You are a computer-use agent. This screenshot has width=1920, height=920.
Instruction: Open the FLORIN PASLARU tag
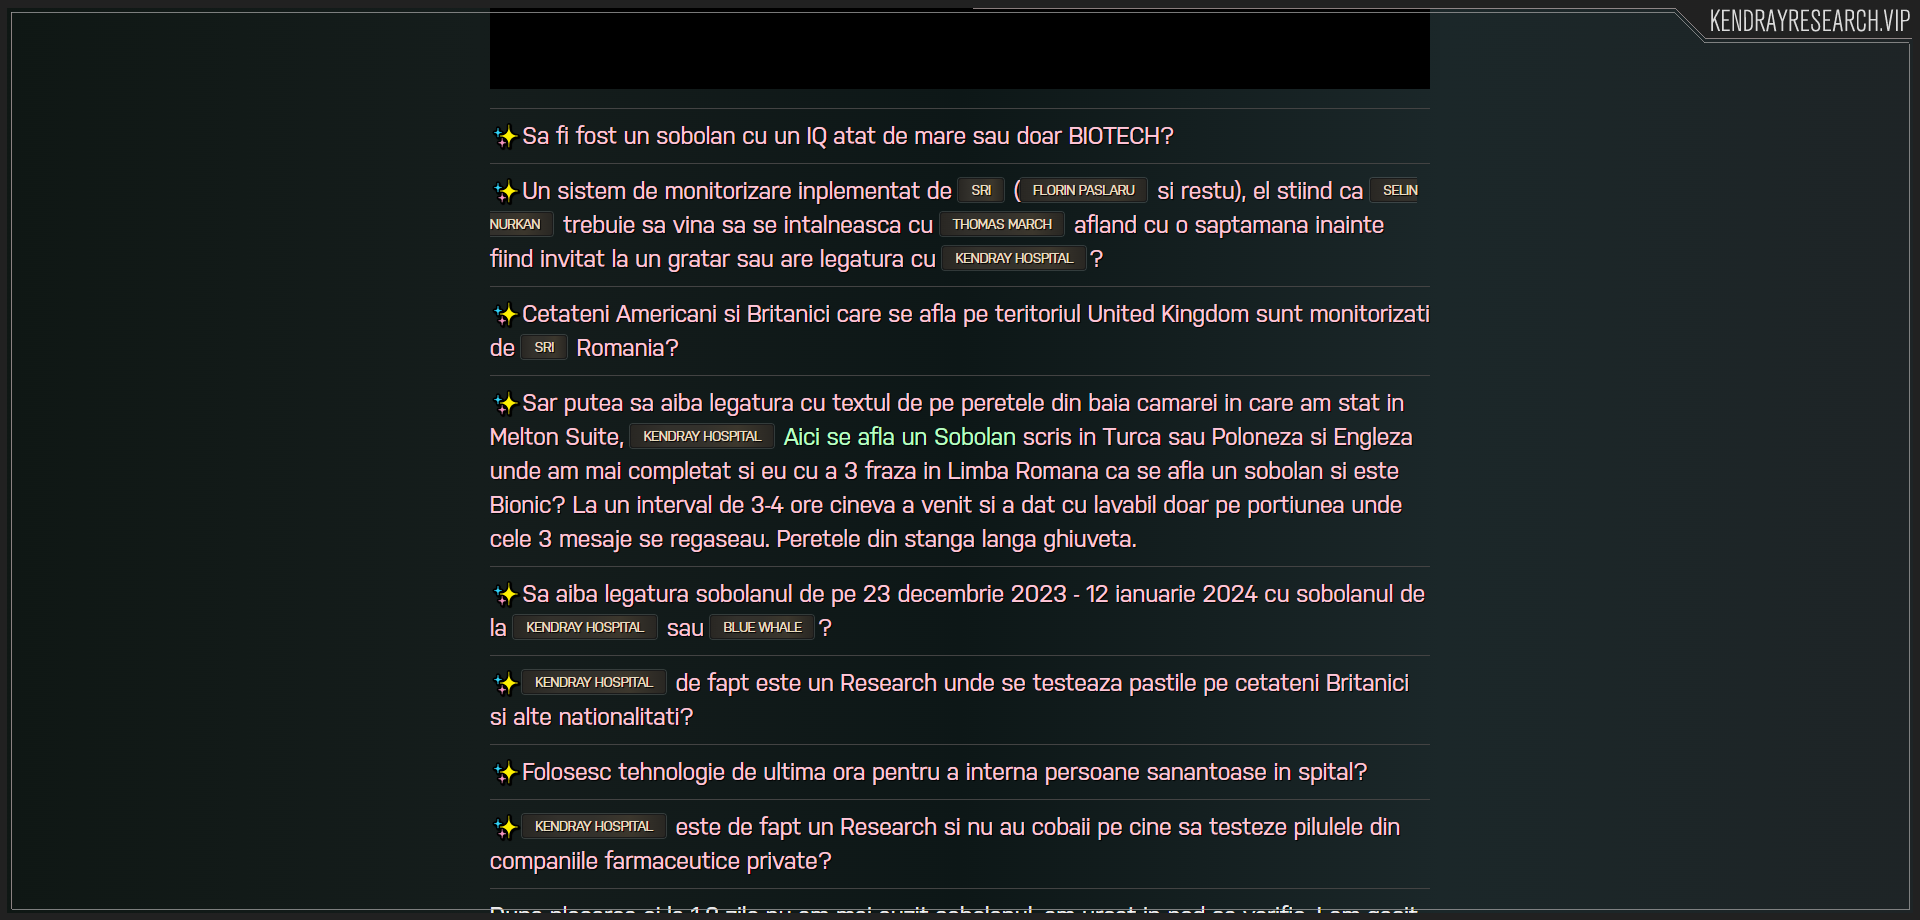click(1083, 190)
